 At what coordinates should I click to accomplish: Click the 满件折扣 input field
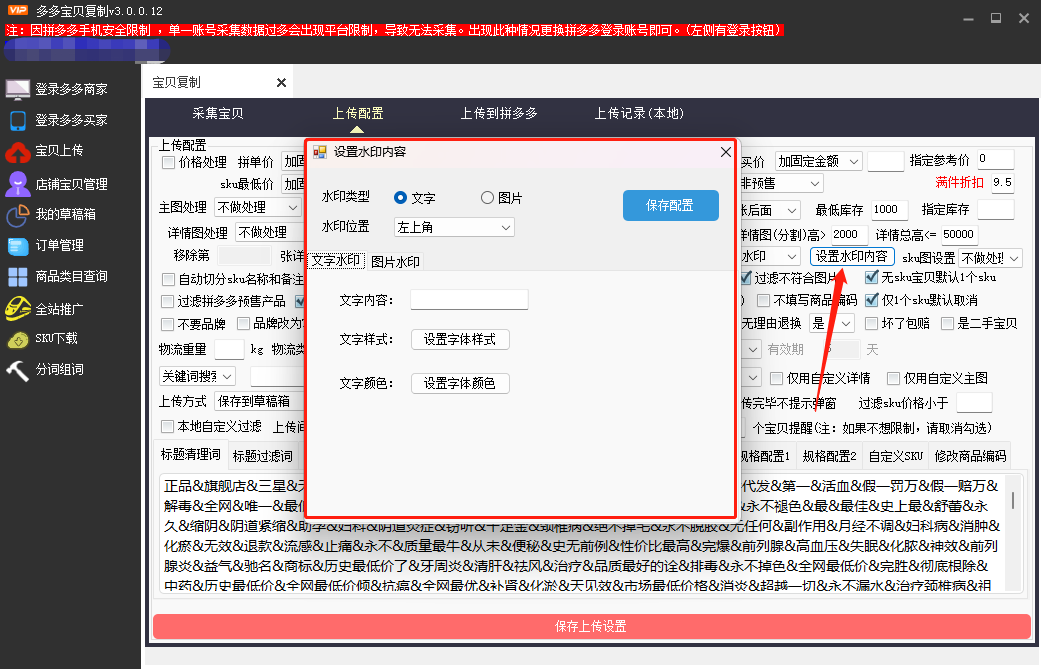(1002, 183)
